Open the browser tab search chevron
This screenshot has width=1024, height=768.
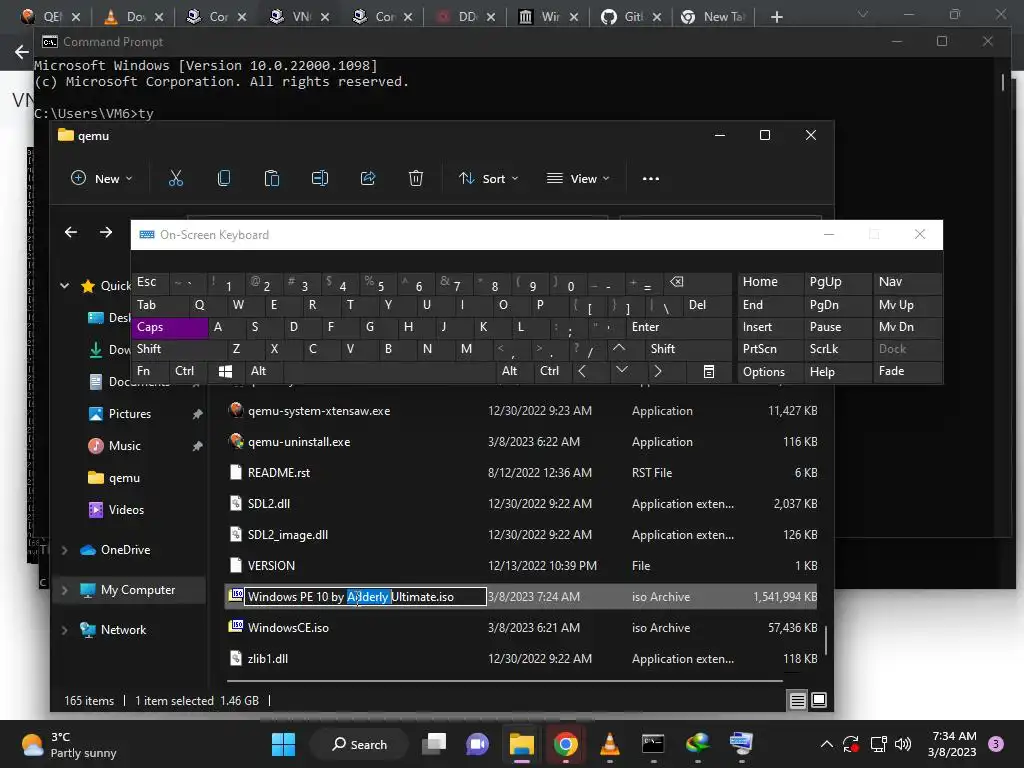coord(863,14)
